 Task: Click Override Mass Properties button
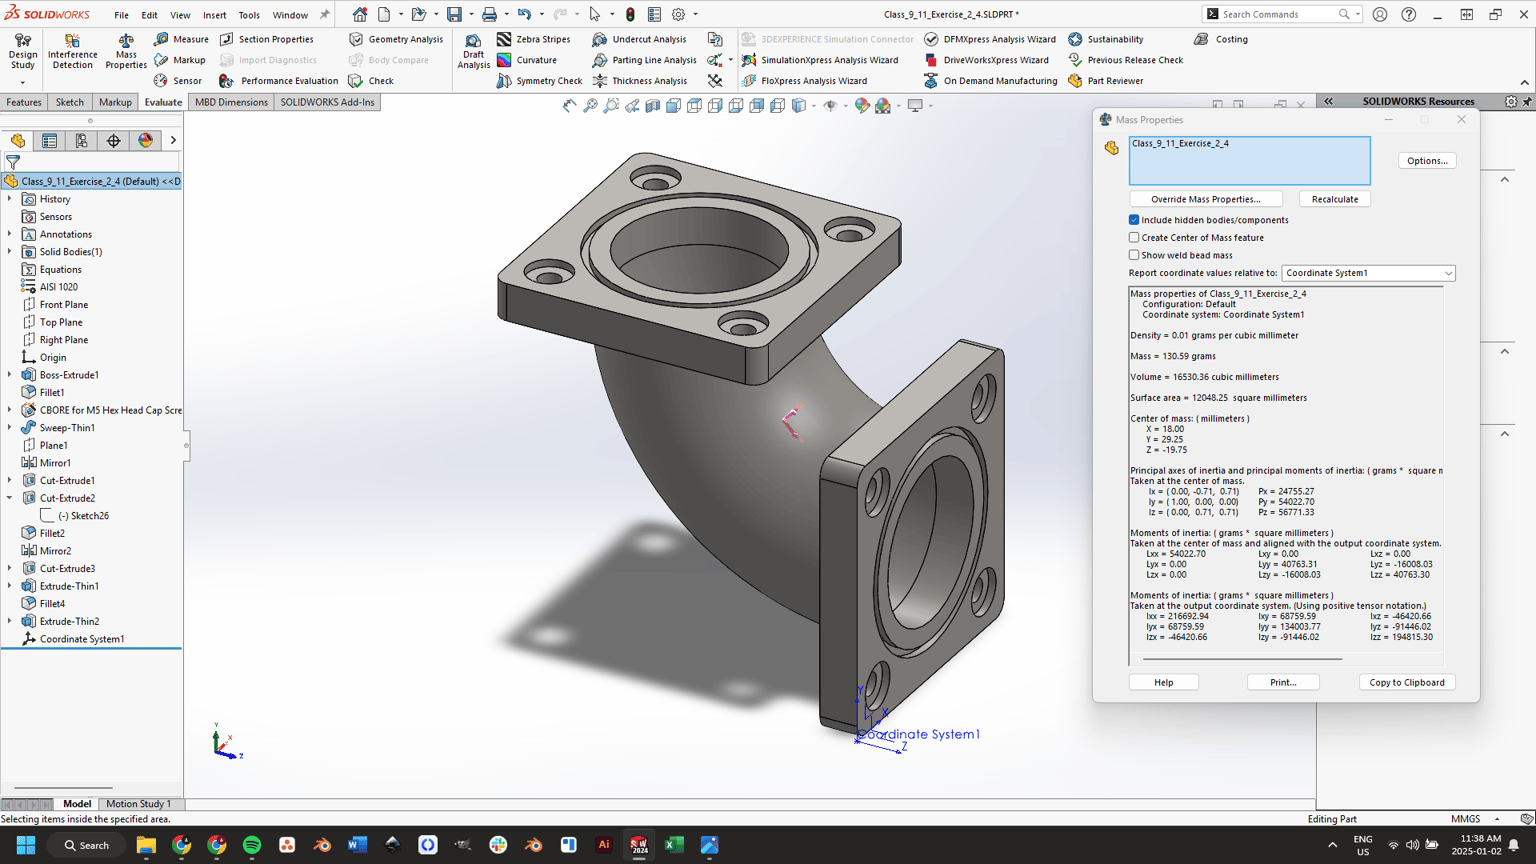click(1205, 199)
